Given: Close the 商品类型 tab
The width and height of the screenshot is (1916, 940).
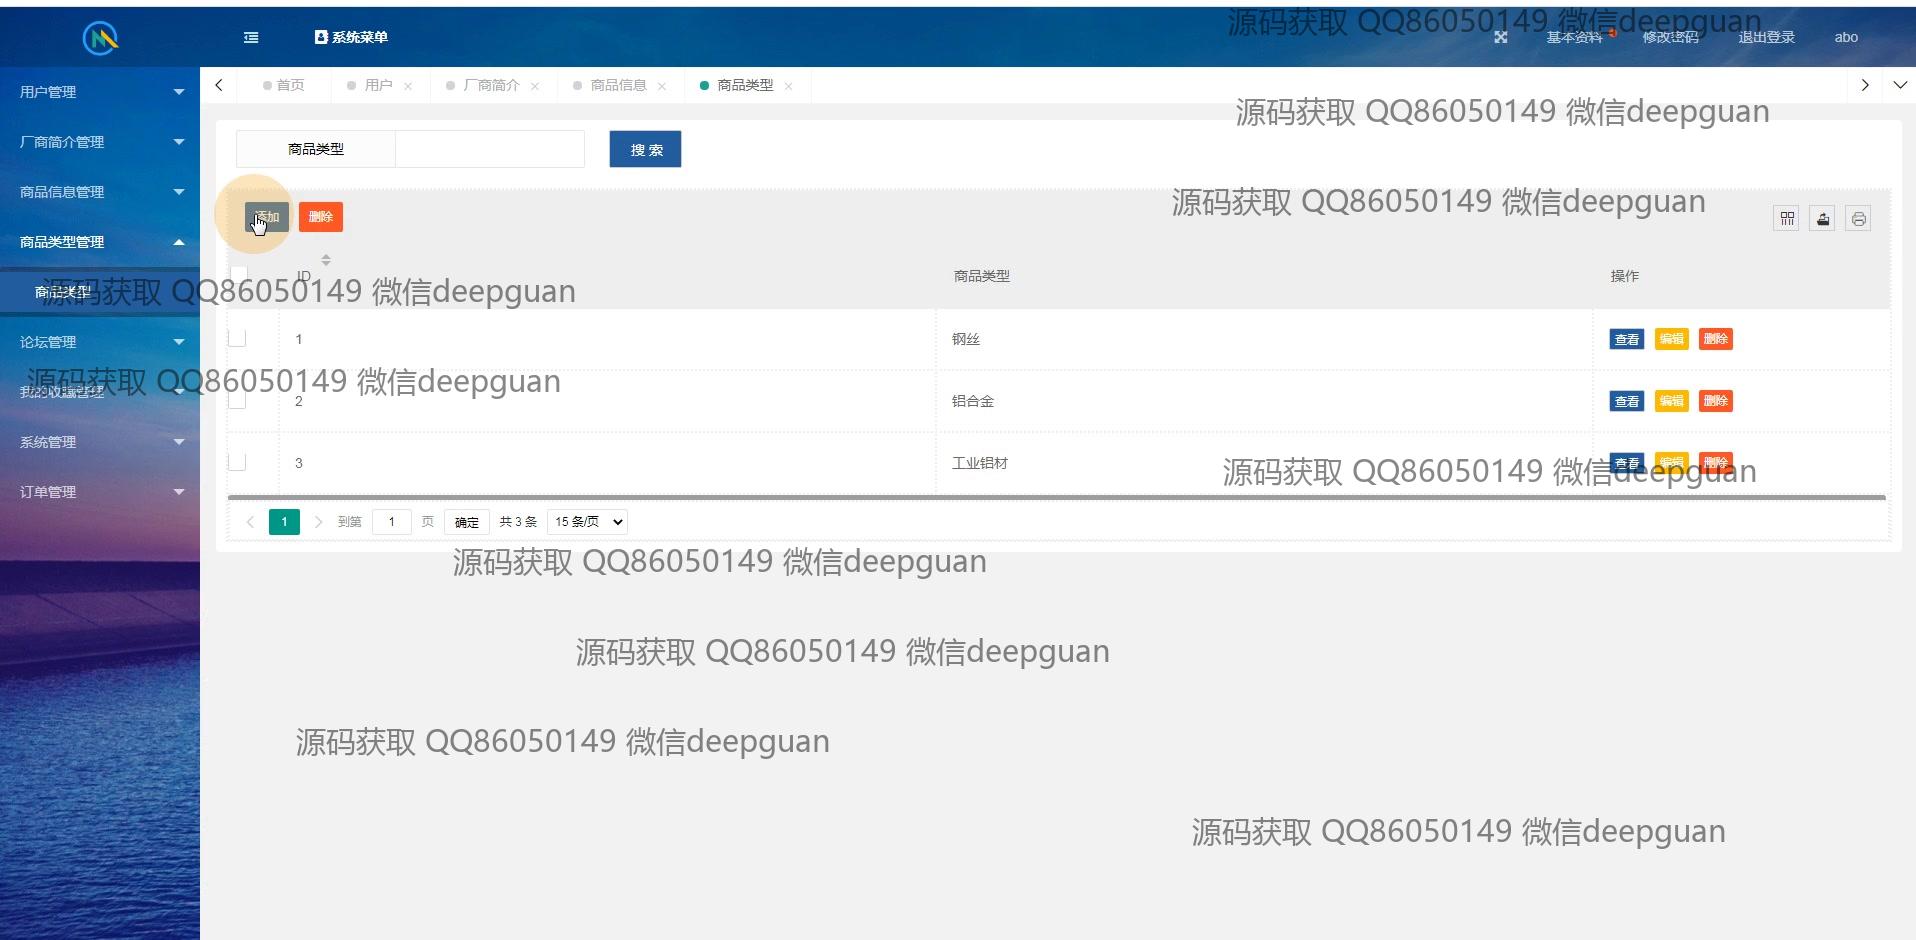Looking at the screenshot, I should [x=789, y=86].
